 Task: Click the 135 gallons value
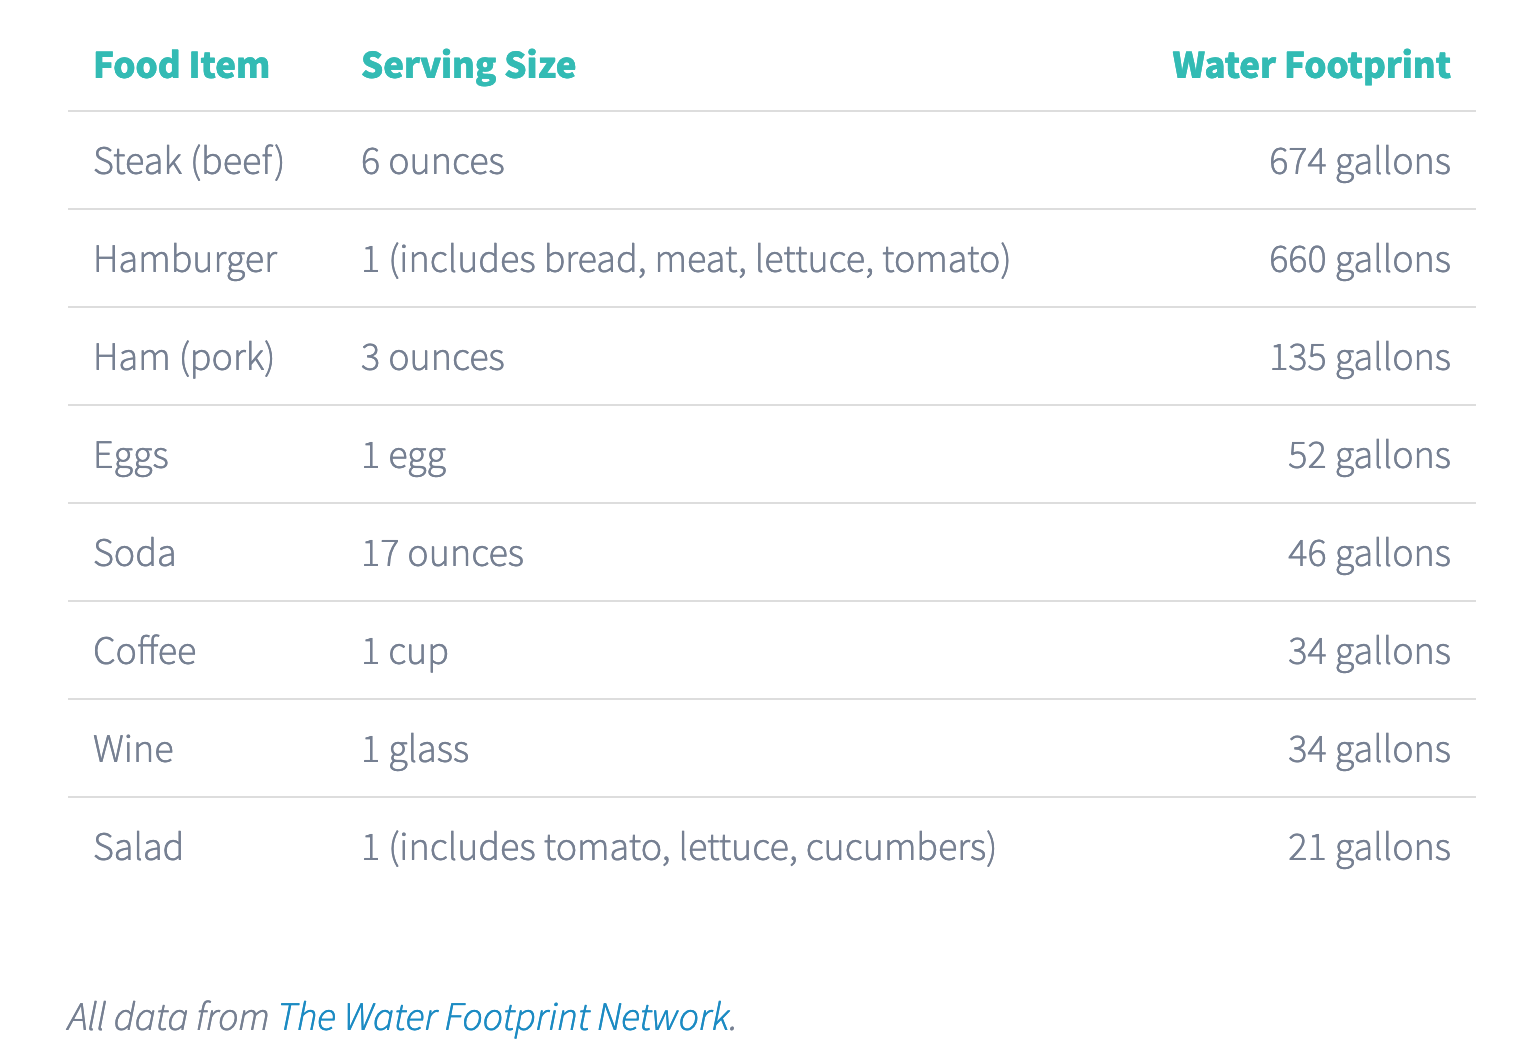pyautogui.click(x=1359, y=357)
